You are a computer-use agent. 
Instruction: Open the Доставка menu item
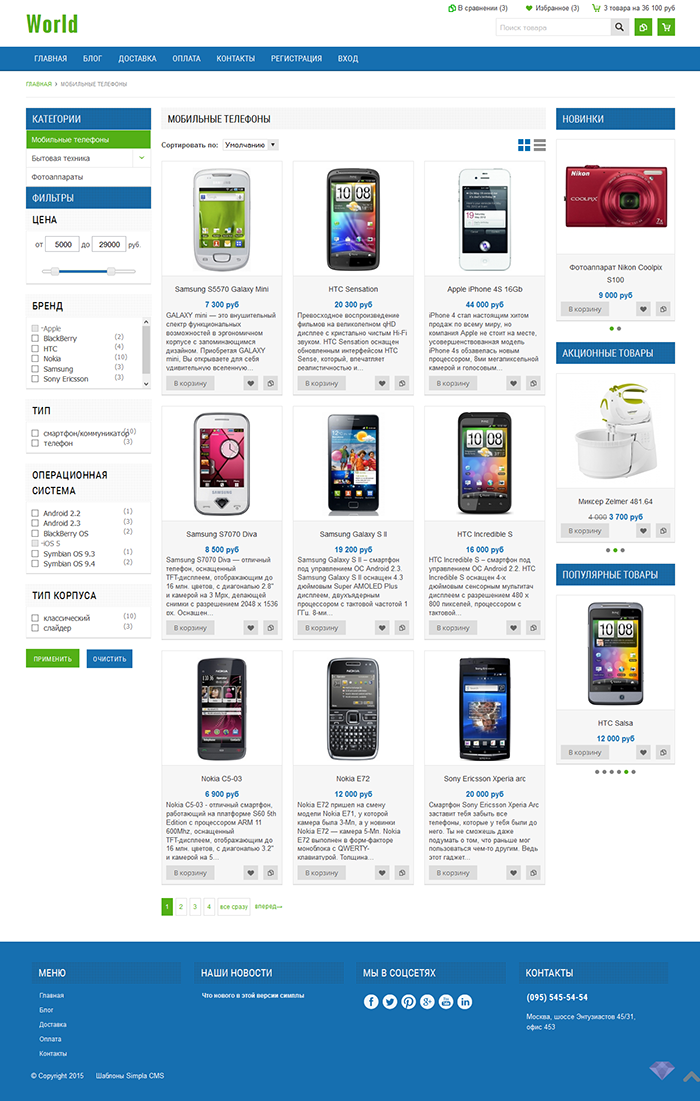137,58
